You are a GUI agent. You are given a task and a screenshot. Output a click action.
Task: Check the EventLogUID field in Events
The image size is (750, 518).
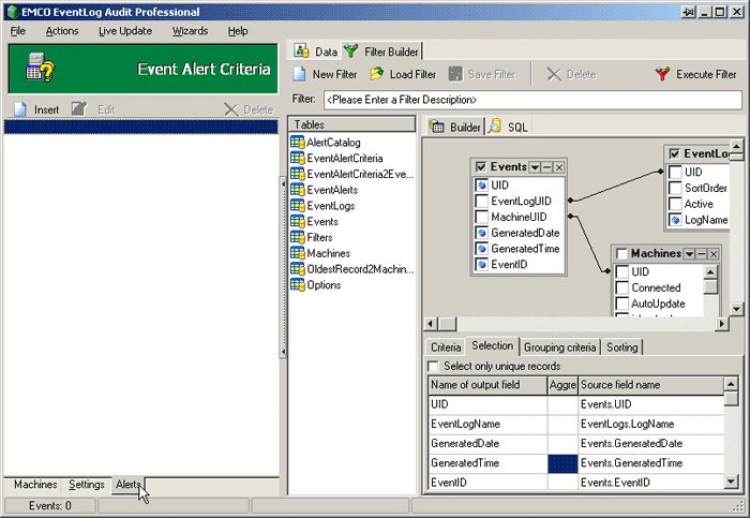tap(482, 201)
